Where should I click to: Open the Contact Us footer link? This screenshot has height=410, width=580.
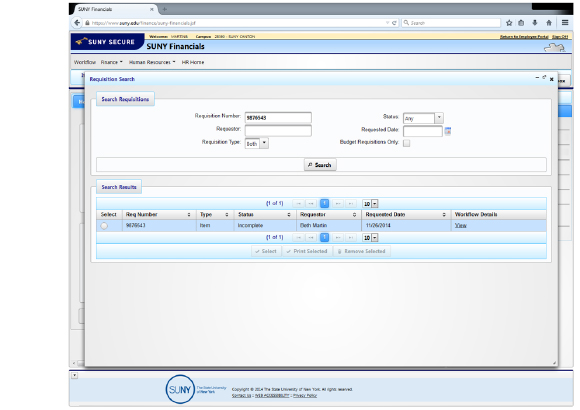pos(241,396)
